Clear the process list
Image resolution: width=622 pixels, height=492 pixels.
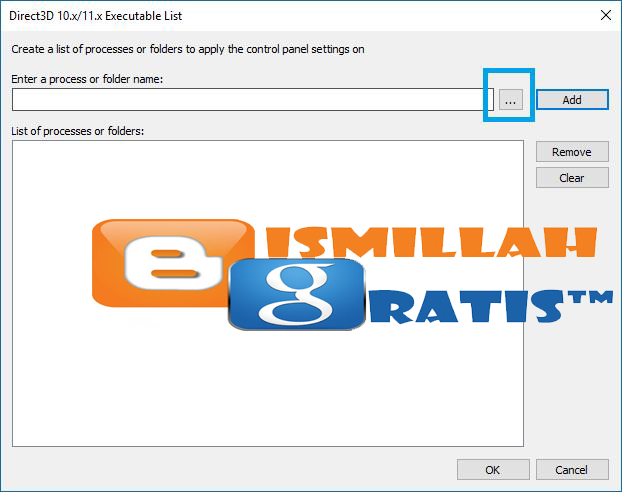[x=572, y=177]
